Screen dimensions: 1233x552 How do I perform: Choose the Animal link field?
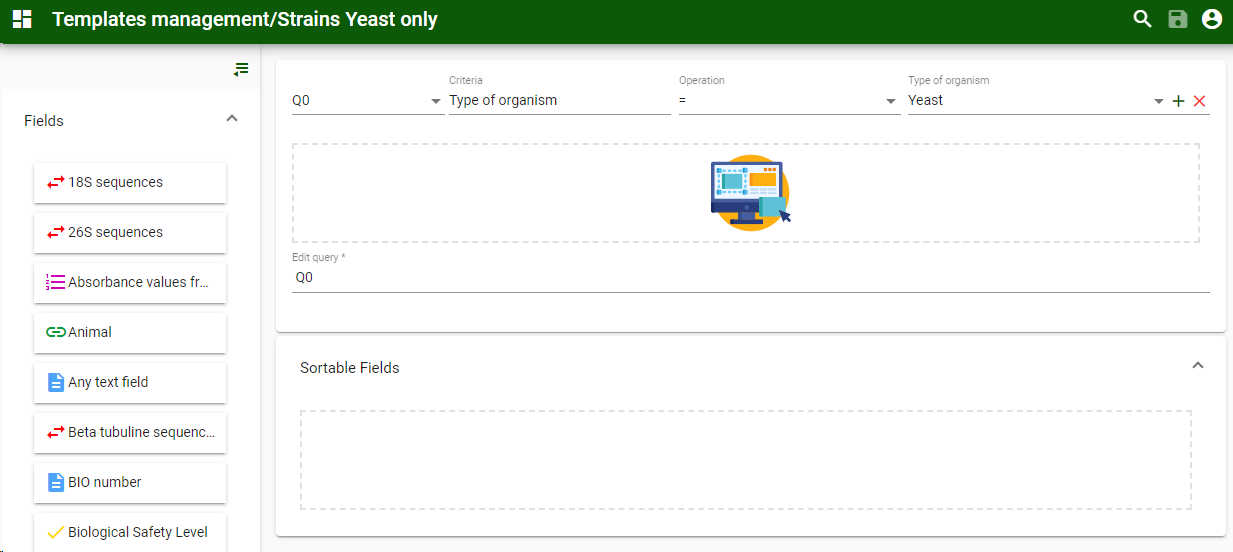pyautogui.click(x=130, y=333)
